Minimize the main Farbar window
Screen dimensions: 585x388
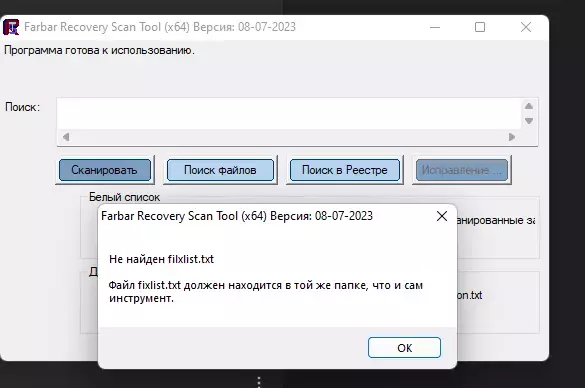435,27
